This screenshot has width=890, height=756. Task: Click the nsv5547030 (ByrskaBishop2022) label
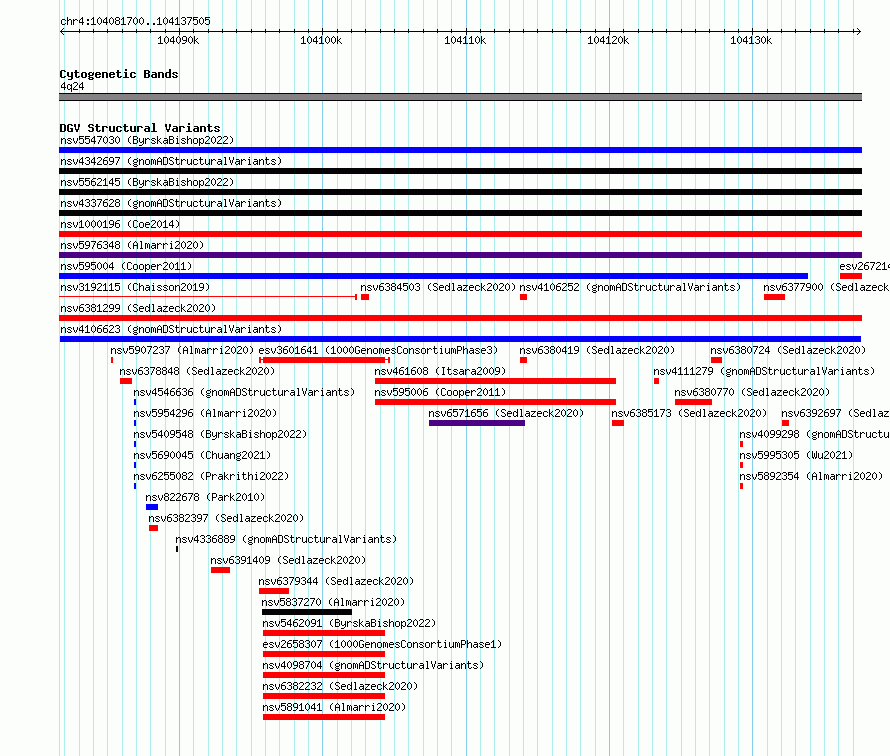coord(147,140)
